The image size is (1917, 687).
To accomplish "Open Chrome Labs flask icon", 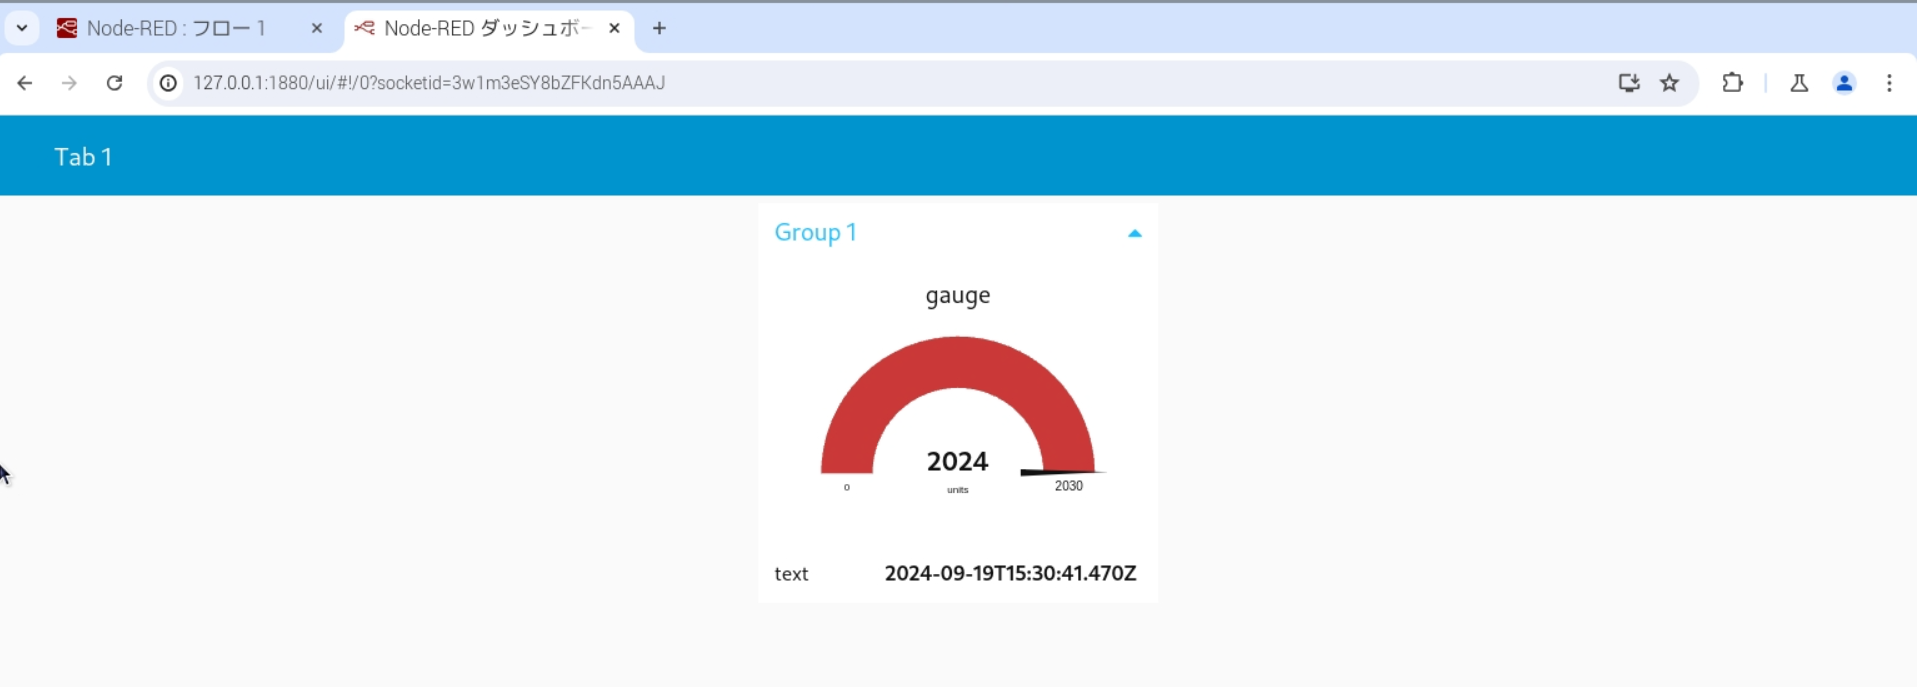I will pos(1799,83).
